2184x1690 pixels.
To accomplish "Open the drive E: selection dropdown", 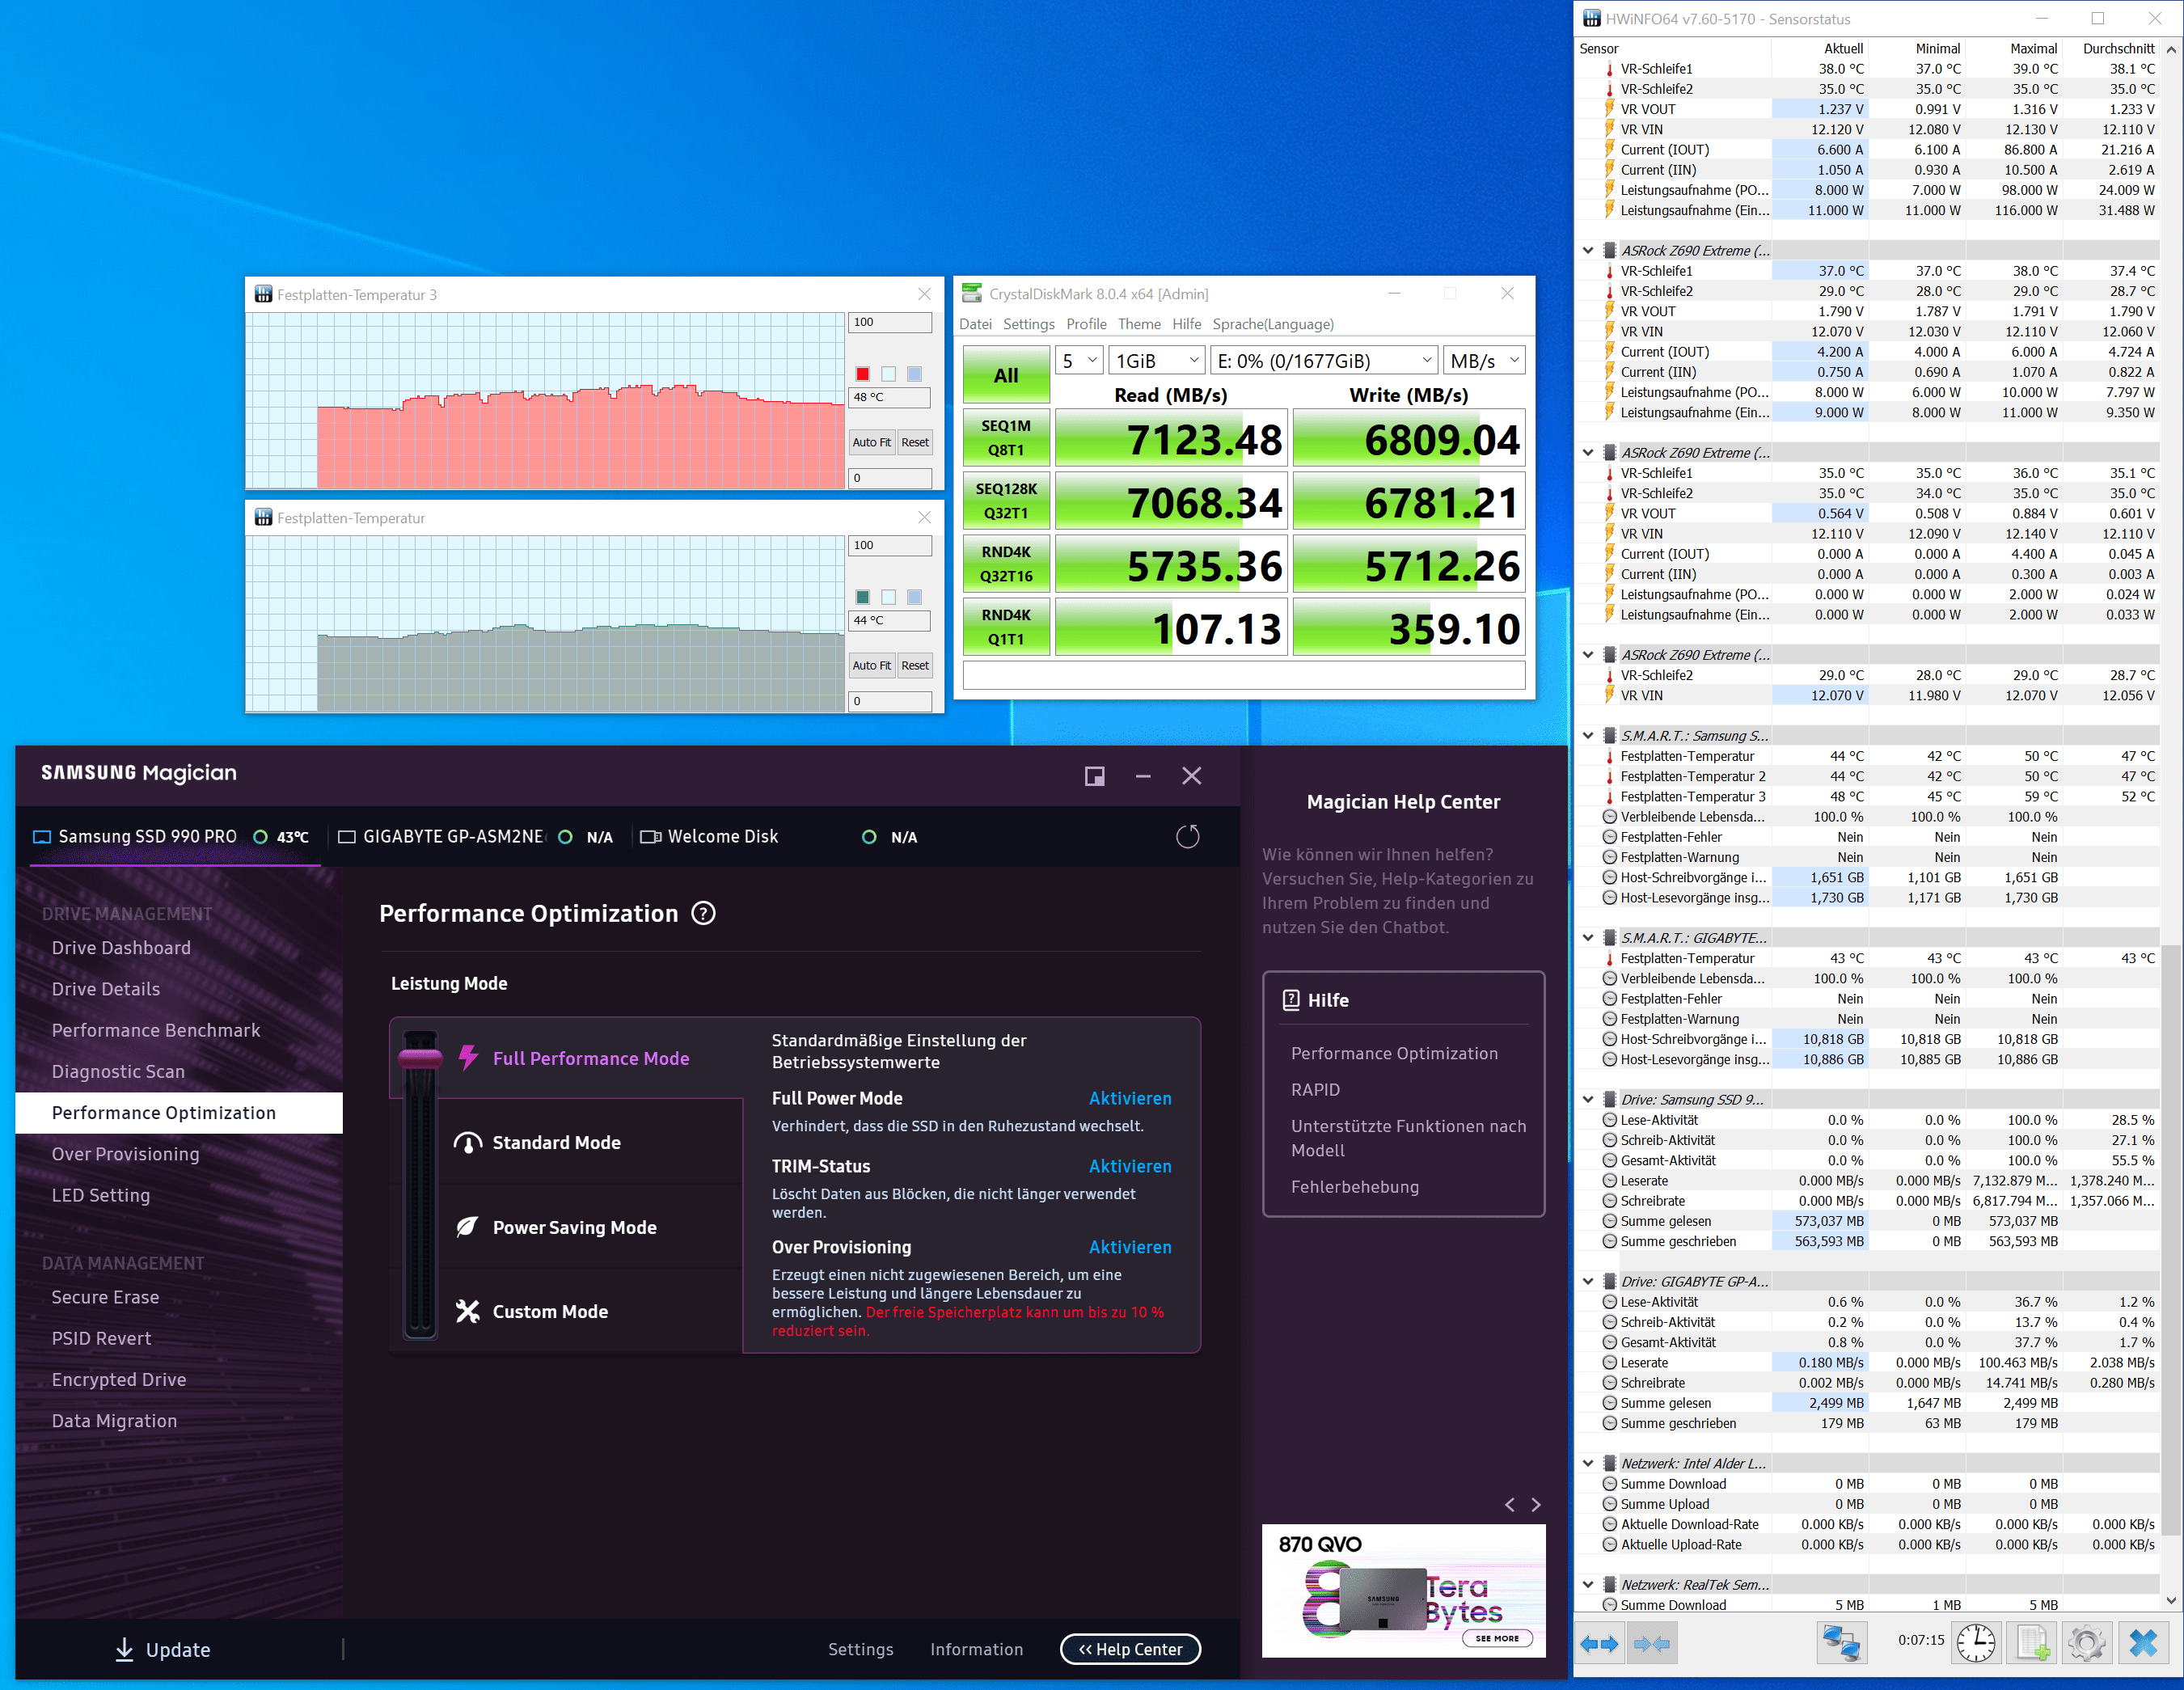I will pyautogui.click(x=1324, y=361).
